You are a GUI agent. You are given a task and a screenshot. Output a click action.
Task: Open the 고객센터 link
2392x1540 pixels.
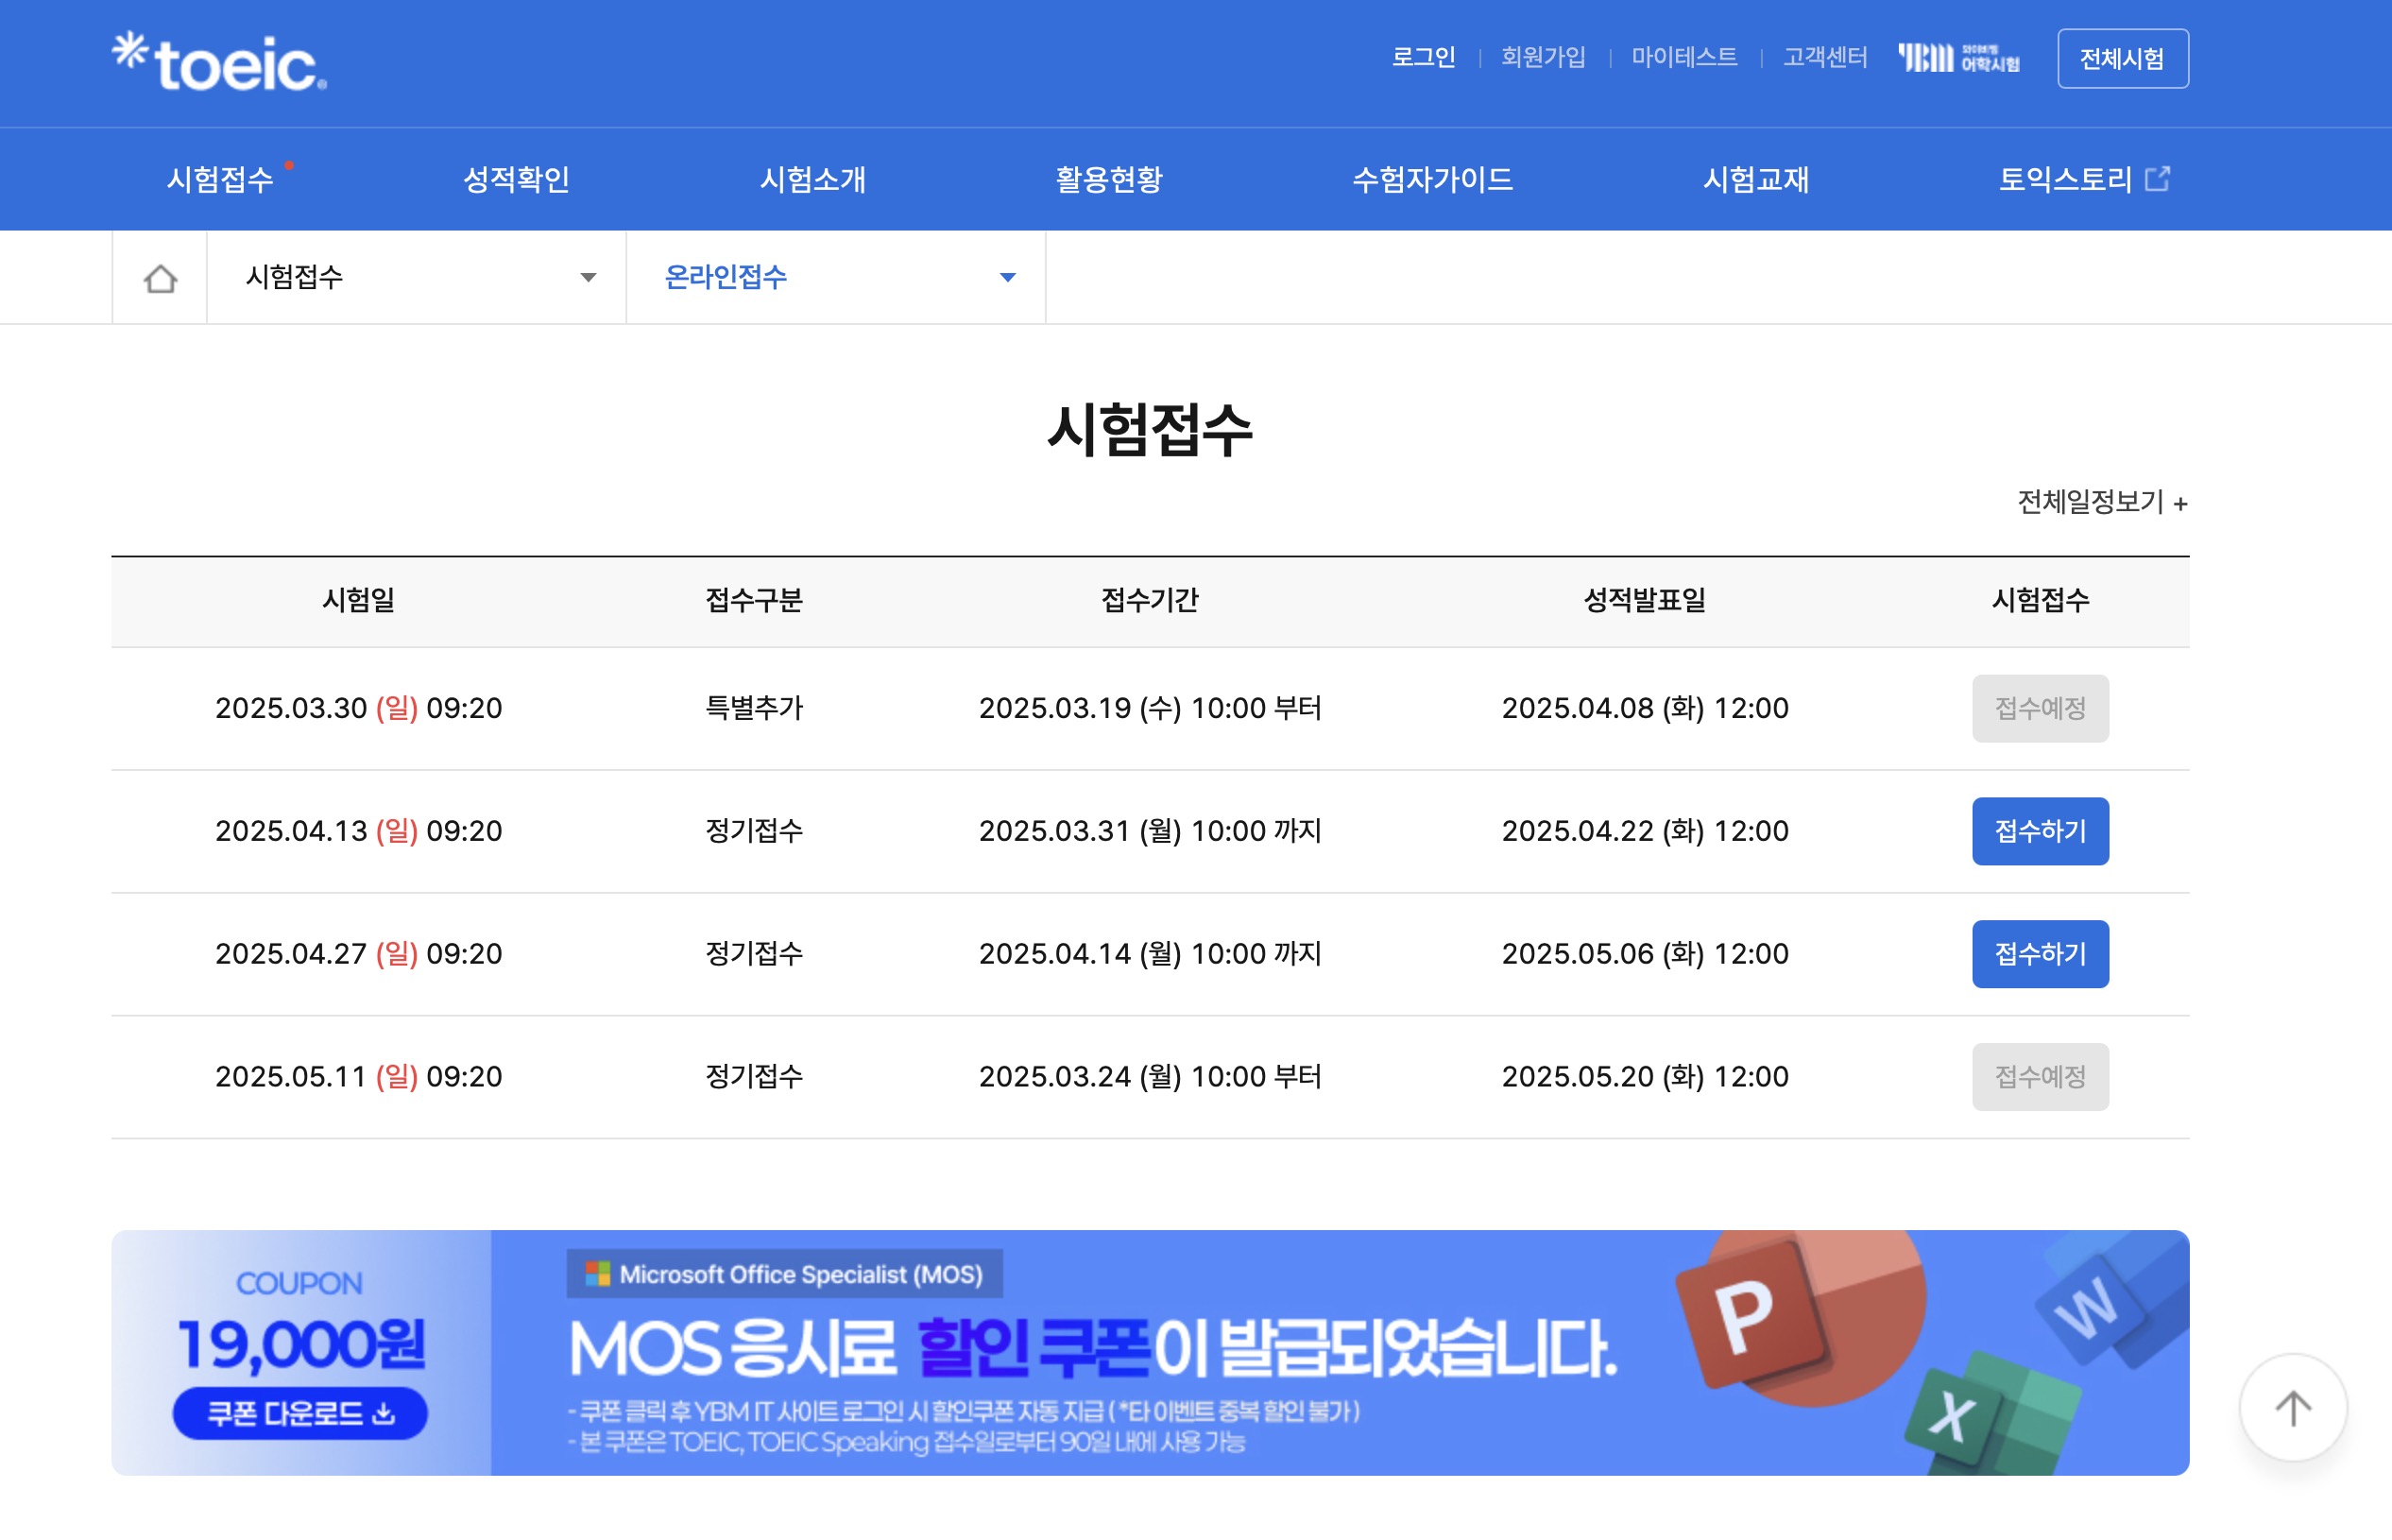pyautogui.click(x=1825, y=57)
